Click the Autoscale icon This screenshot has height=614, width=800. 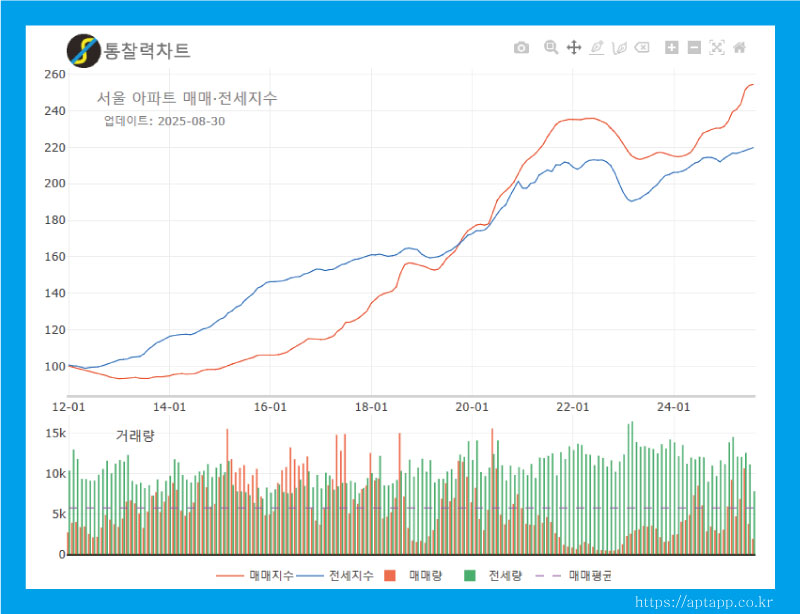[716, 48]
